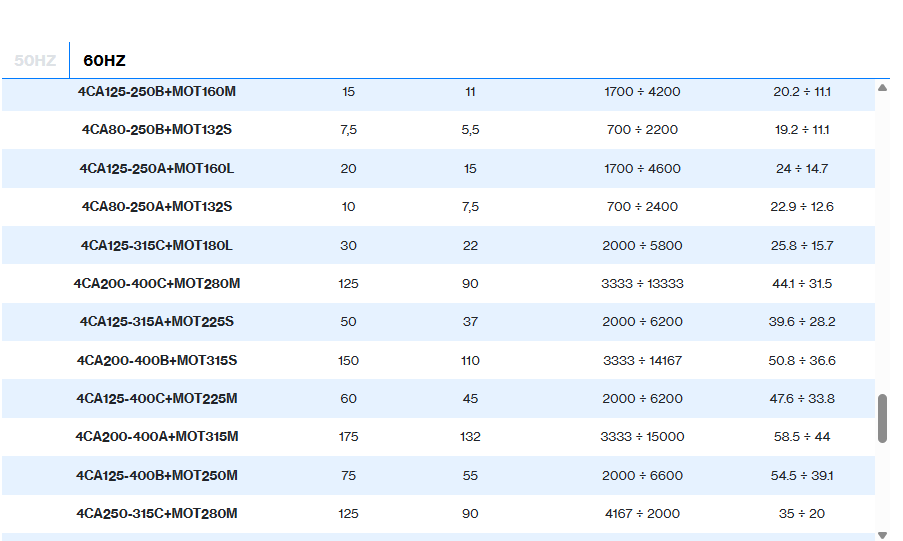Click the 58.5 ÷ 44 head value
This screenshot has width=903, height=541.
[802, 437]
